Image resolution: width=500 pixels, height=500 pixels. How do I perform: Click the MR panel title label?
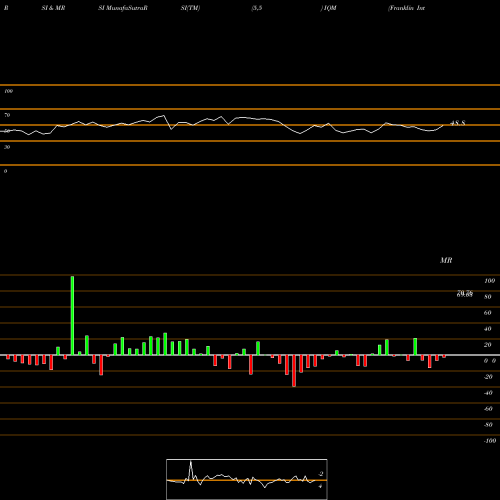pyautogui.click(x=446, y=260)
